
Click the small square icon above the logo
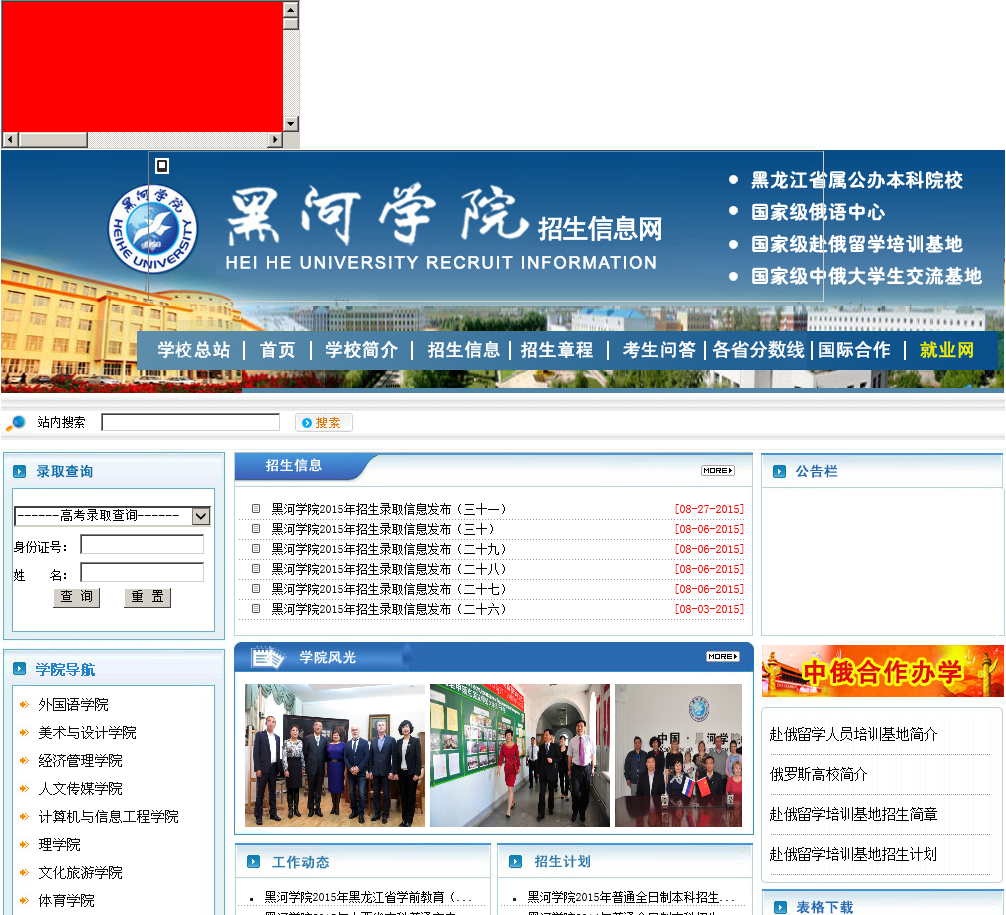pyautogui.click(x=162, y=166)
